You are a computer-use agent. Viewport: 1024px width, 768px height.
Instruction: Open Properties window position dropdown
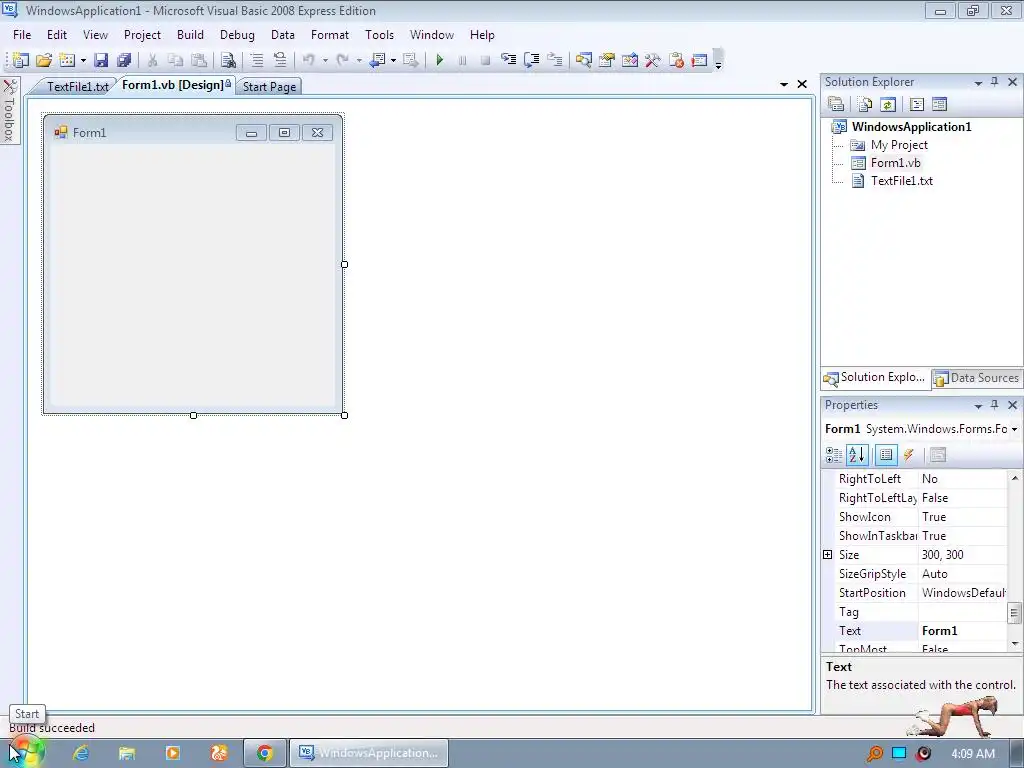(978, 406)
